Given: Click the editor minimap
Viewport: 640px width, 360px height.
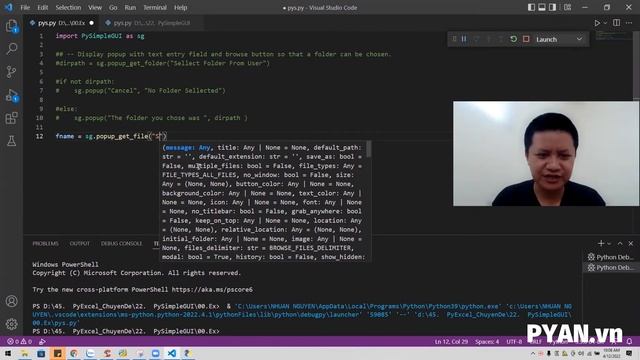Looking at the screenshot, I should [613, 36].
